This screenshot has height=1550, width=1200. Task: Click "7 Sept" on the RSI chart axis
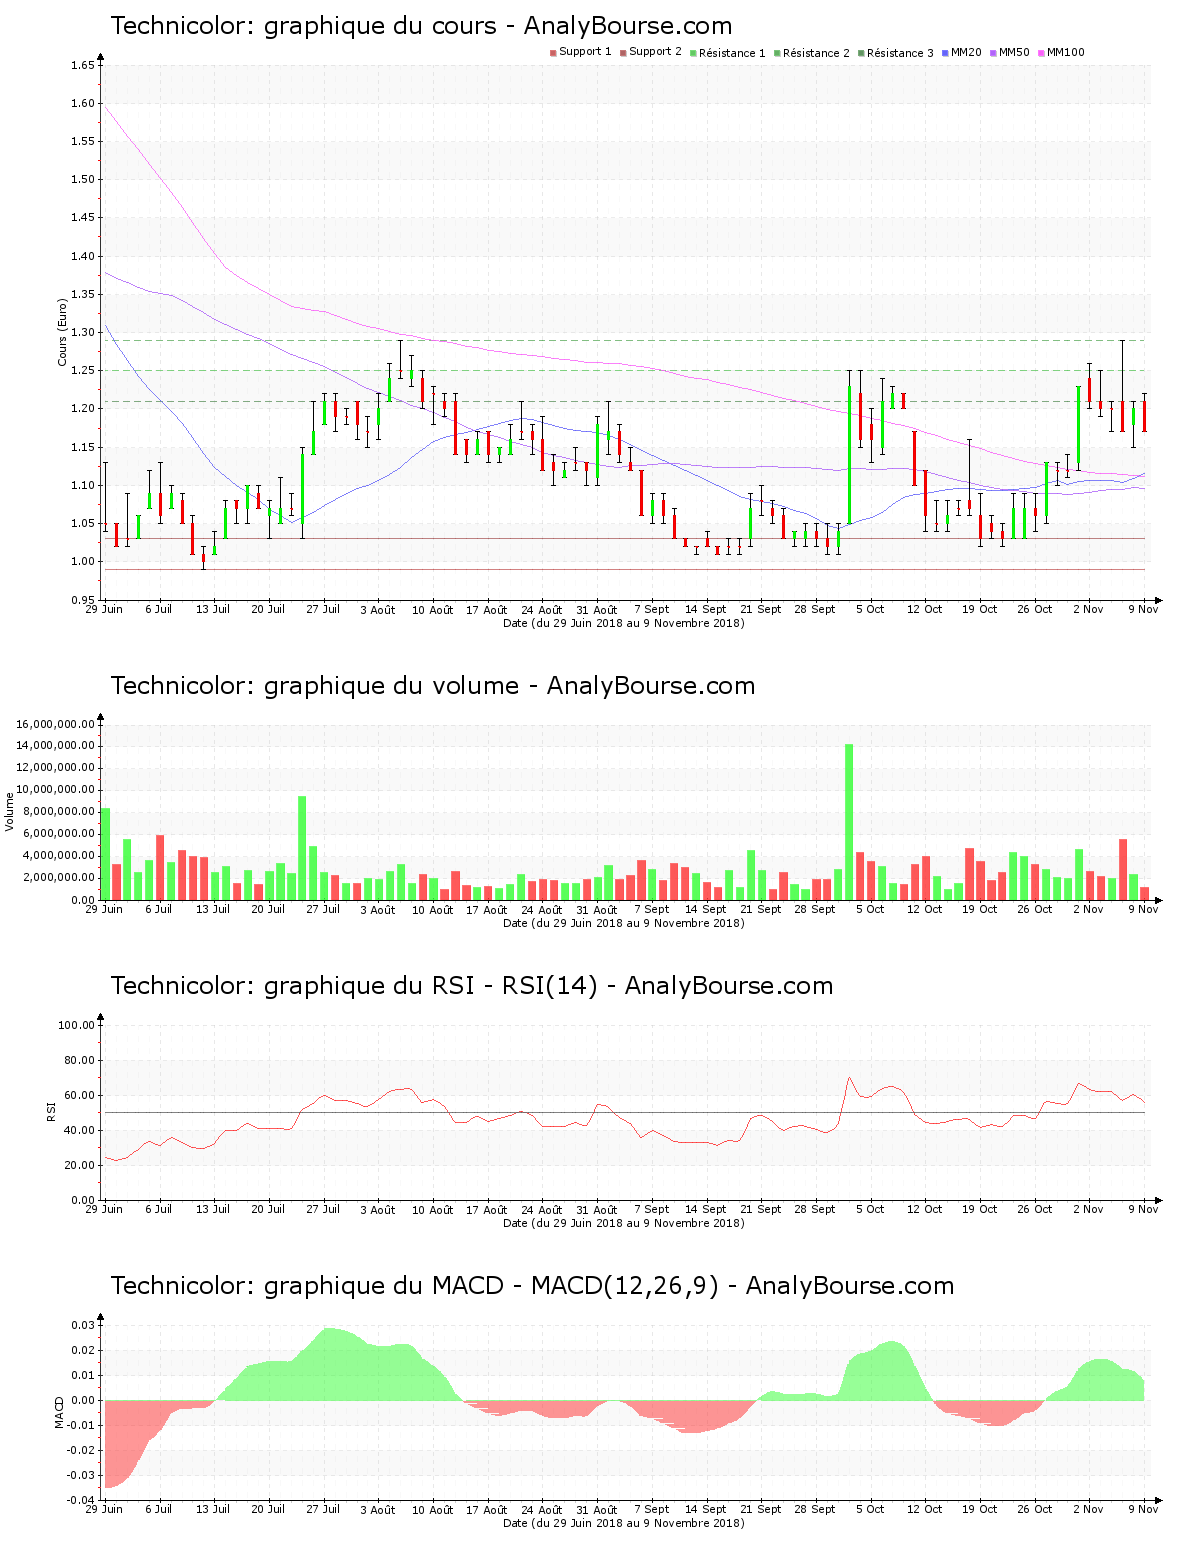[652, 1209]
